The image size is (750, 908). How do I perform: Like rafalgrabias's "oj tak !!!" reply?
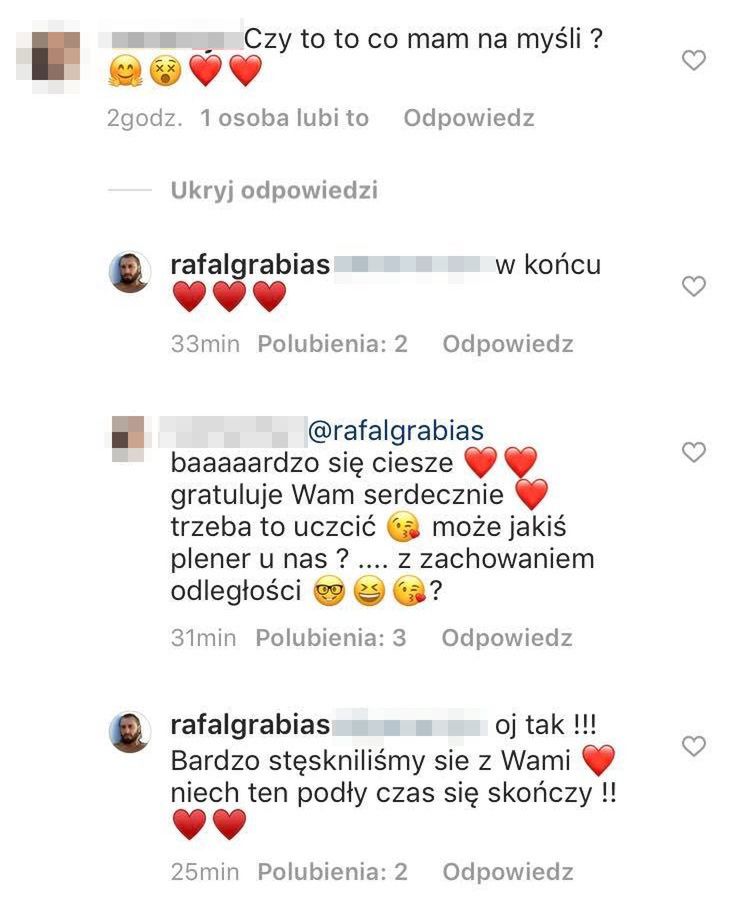tap(693, 746)
